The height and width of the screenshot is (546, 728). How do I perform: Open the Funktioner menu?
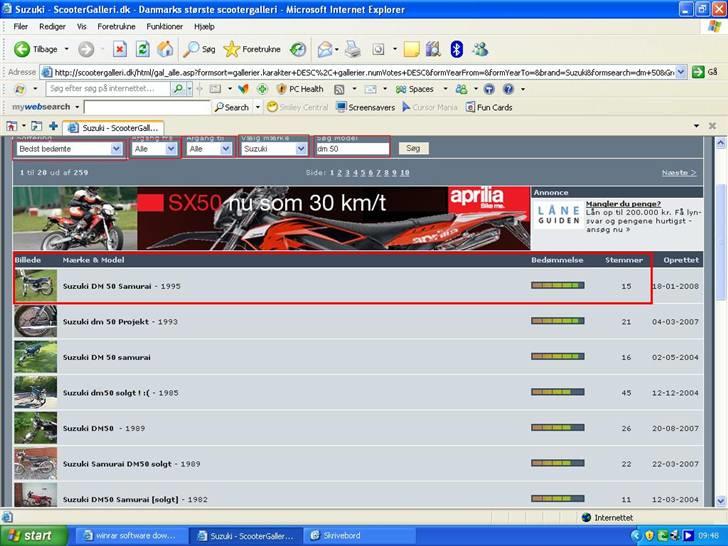pos(164,26)
